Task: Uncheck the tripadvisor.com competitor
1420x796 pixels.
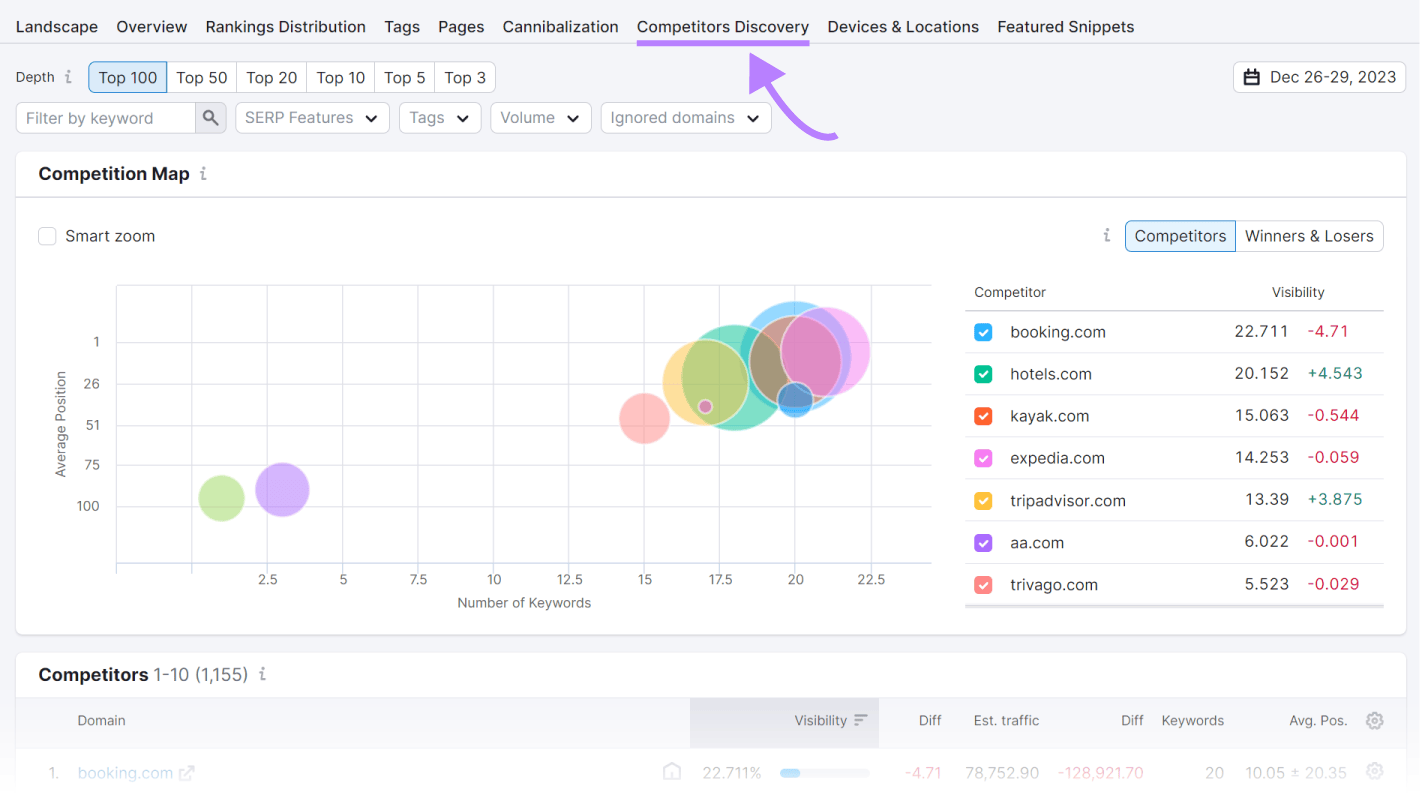Action: [x=983, y=500]
